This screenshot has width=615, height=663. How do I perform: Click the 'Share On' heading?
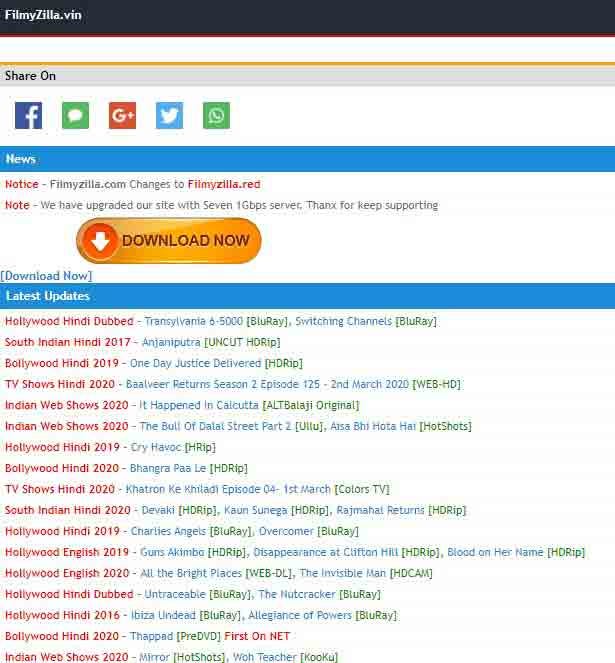(30, 76)
